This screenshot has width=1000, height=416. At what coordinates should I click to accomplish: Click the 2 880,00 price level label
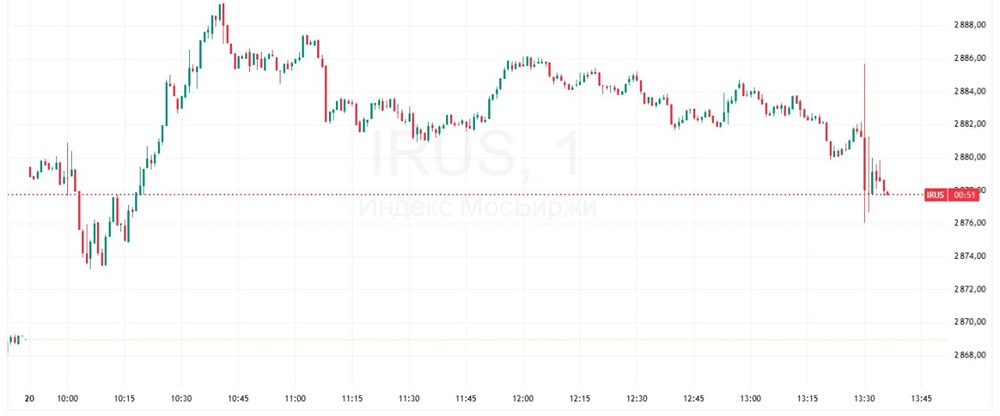click(968, 157)
